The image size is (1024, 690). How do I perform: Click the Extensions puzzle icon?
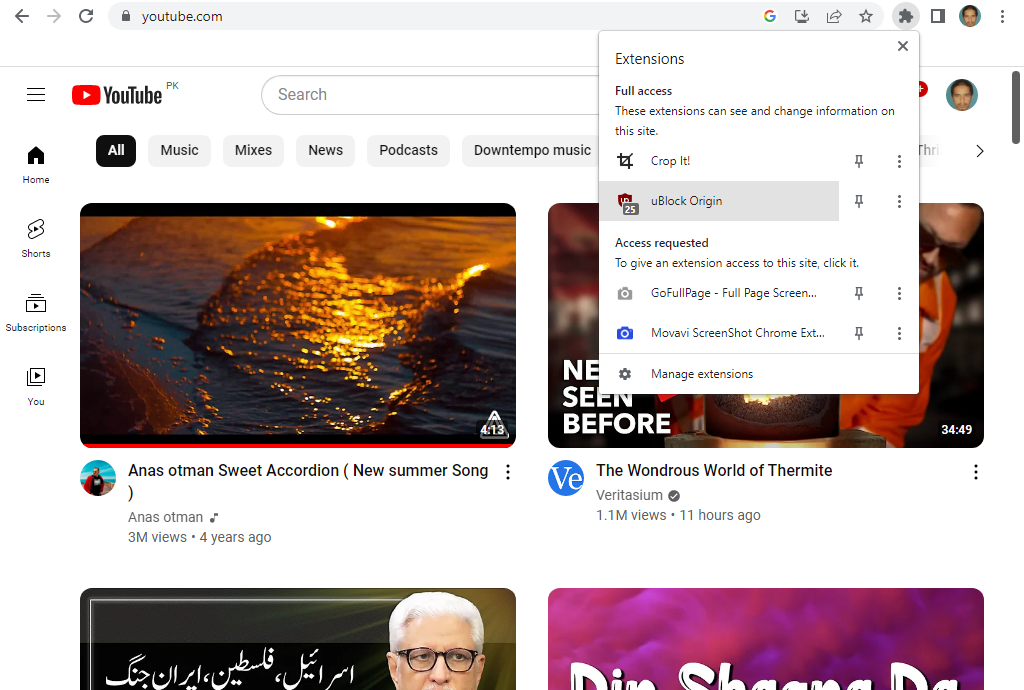click(x=906, y=16)
